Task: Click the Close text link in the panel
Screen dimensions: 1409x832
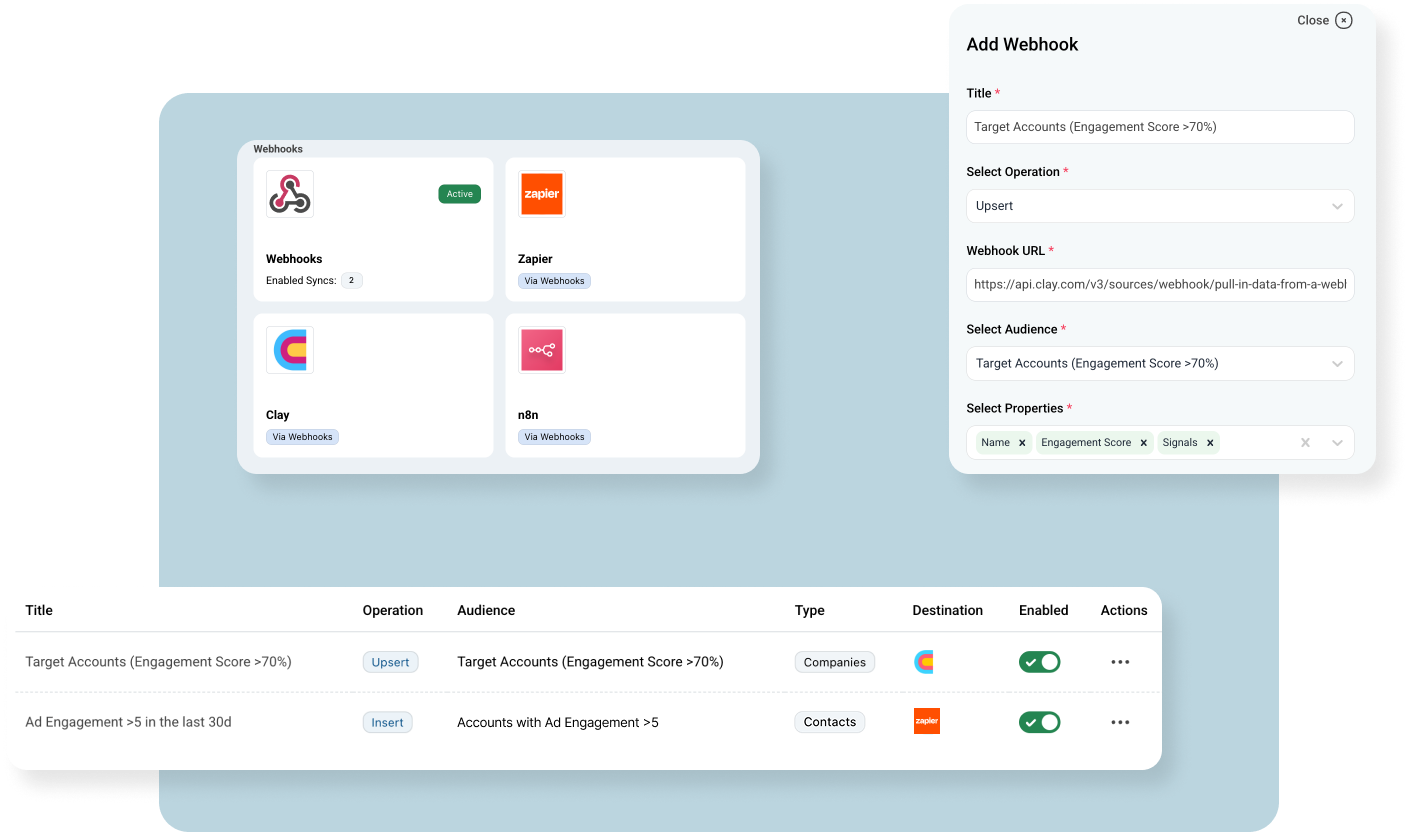Action: tap(1313, 20)
